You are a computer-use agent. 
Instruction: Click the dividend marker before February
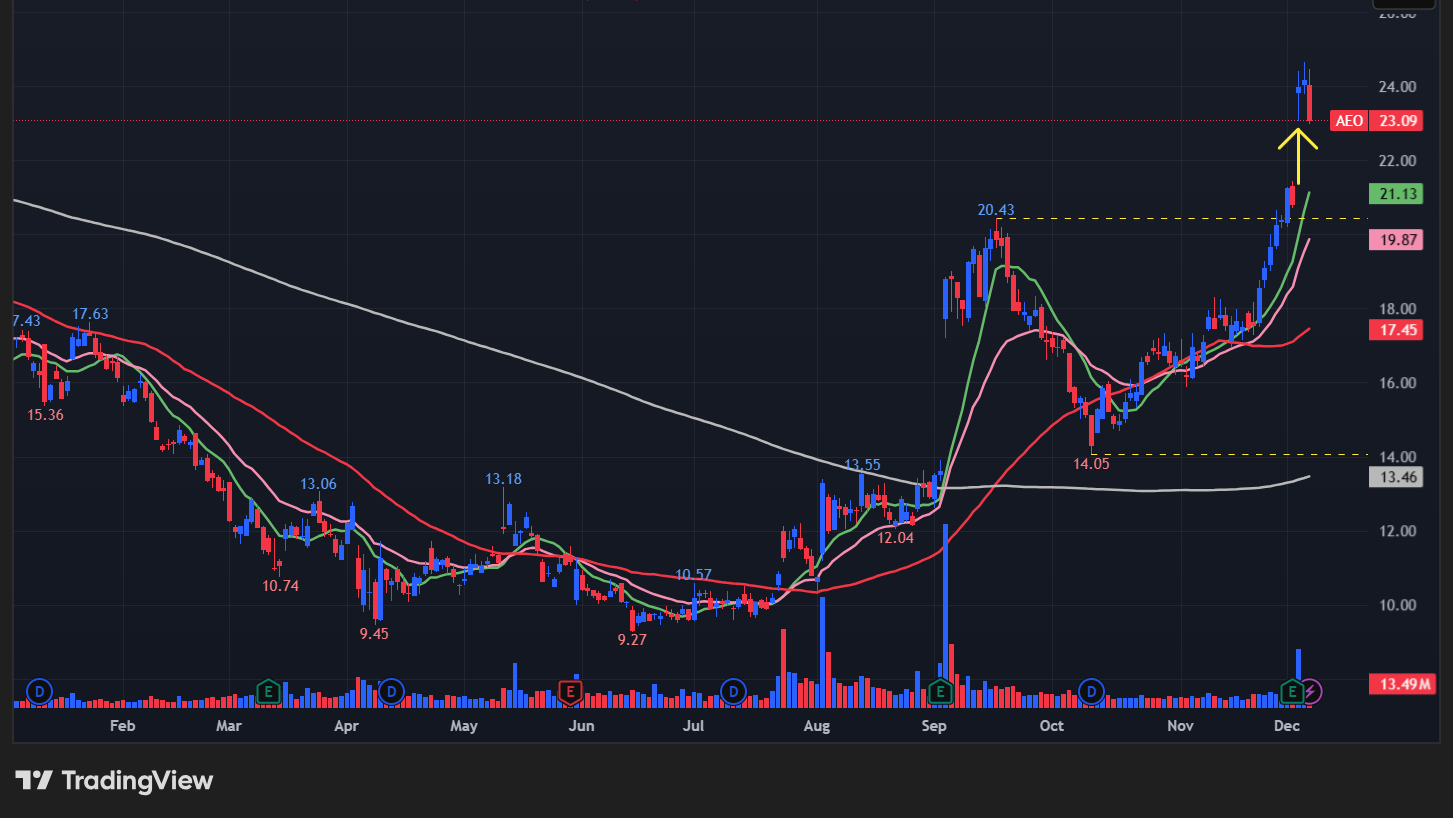pyautogui.click(x=40, y=690)
